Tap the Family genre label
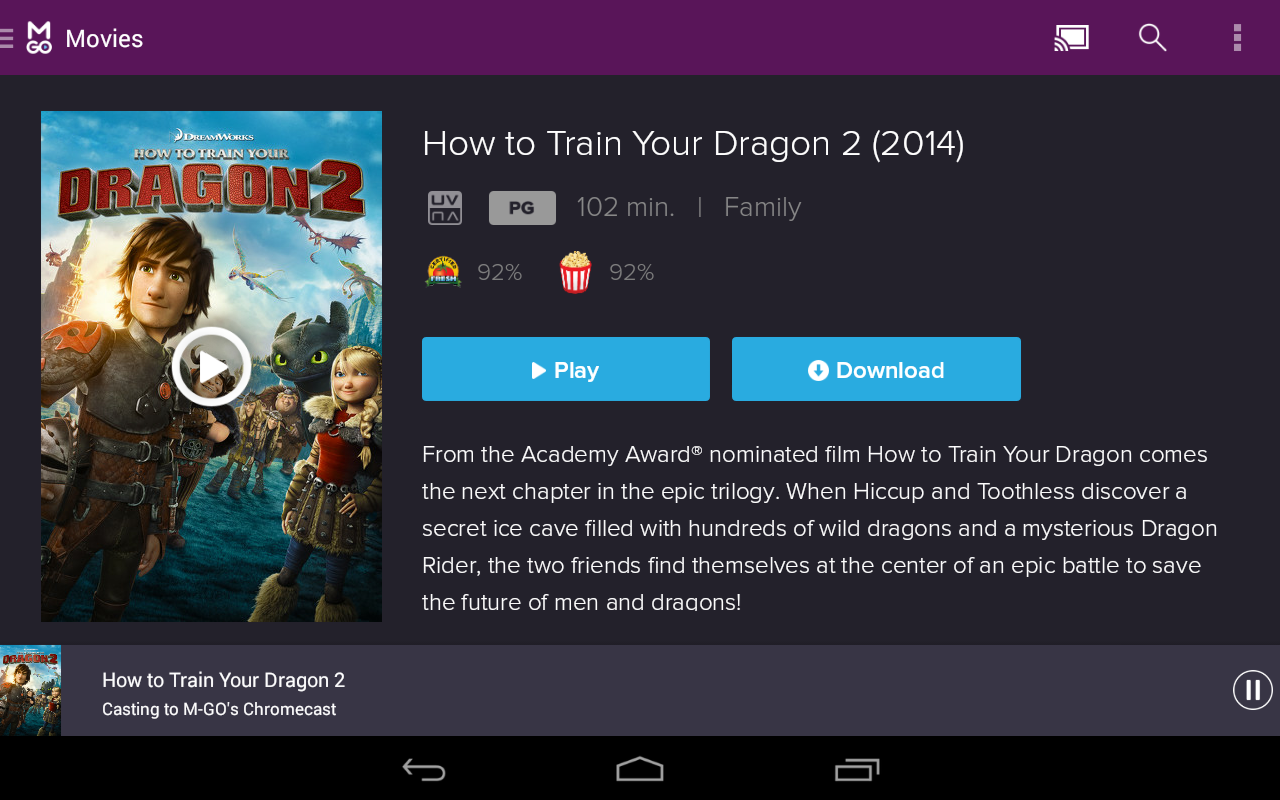 (x=762, y=207)
